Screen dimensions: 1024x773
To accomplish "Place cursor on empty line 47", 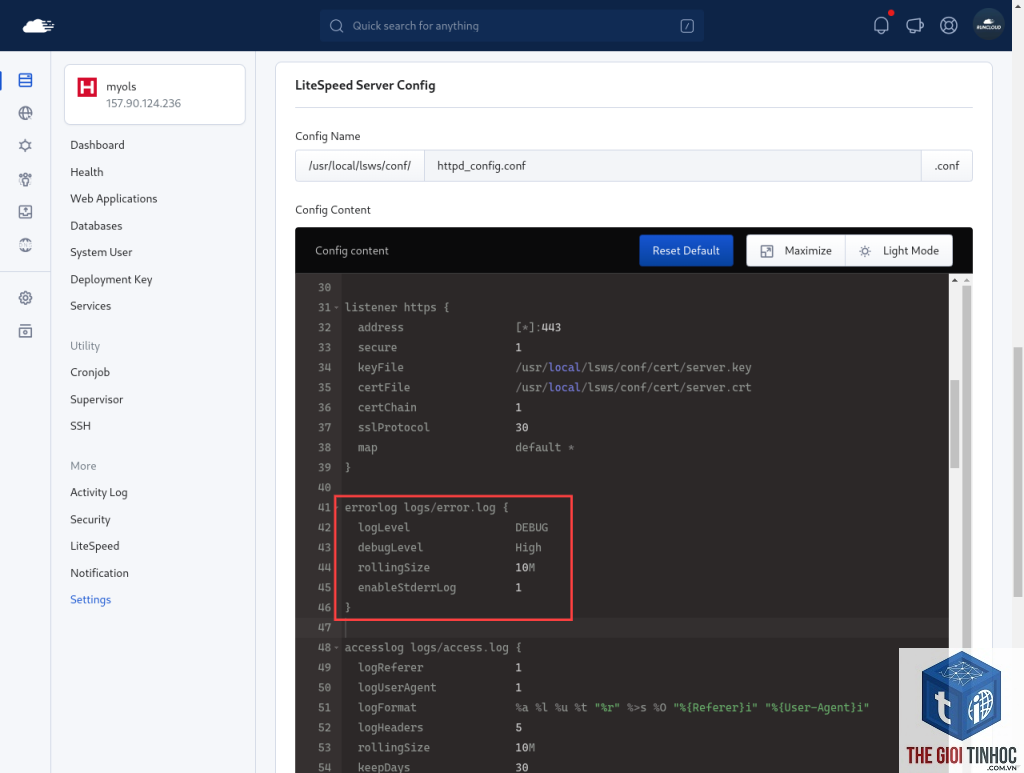I will tap(645, 627).
